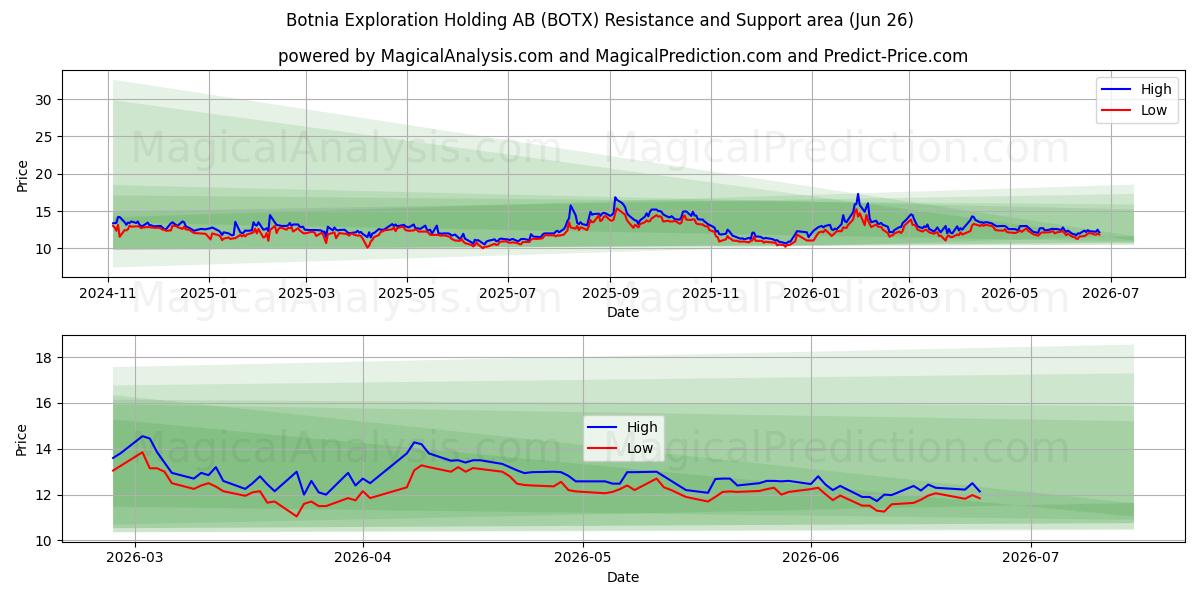Click 'Low' in the top chart legend
Screen dimensions: 1200x600
tap(1154, 110)
